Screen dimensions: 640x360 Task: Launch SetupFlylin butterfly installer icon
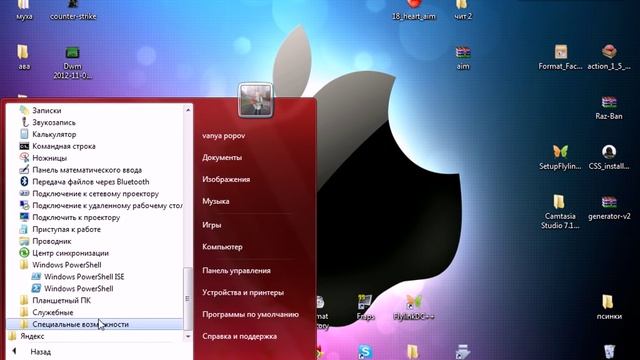560,158
